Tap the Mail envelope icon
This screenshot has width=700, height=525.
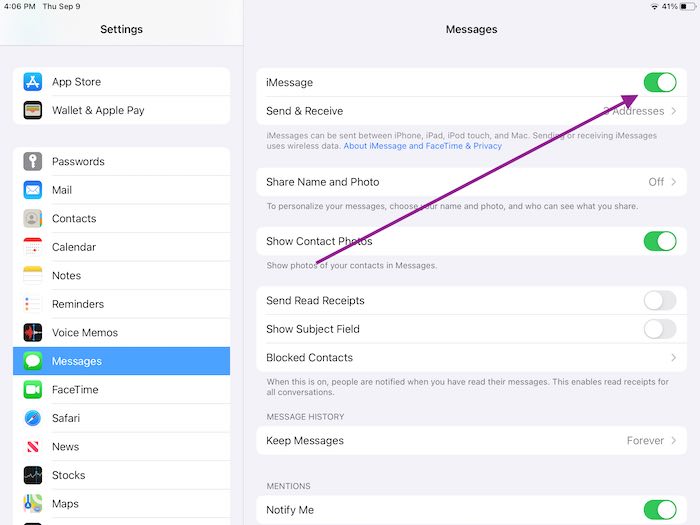(33, 190)
